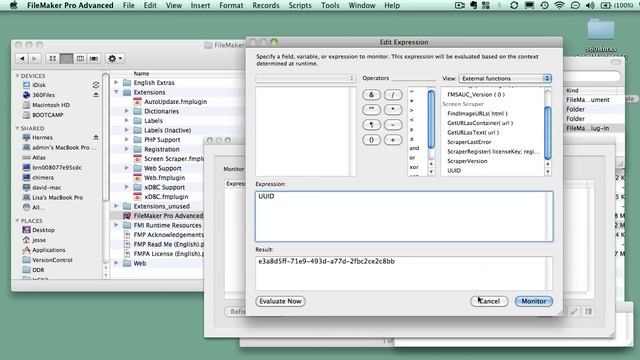Insert the double quotes operator
This screenshot has width=640, height=360.
pos(371,110)
